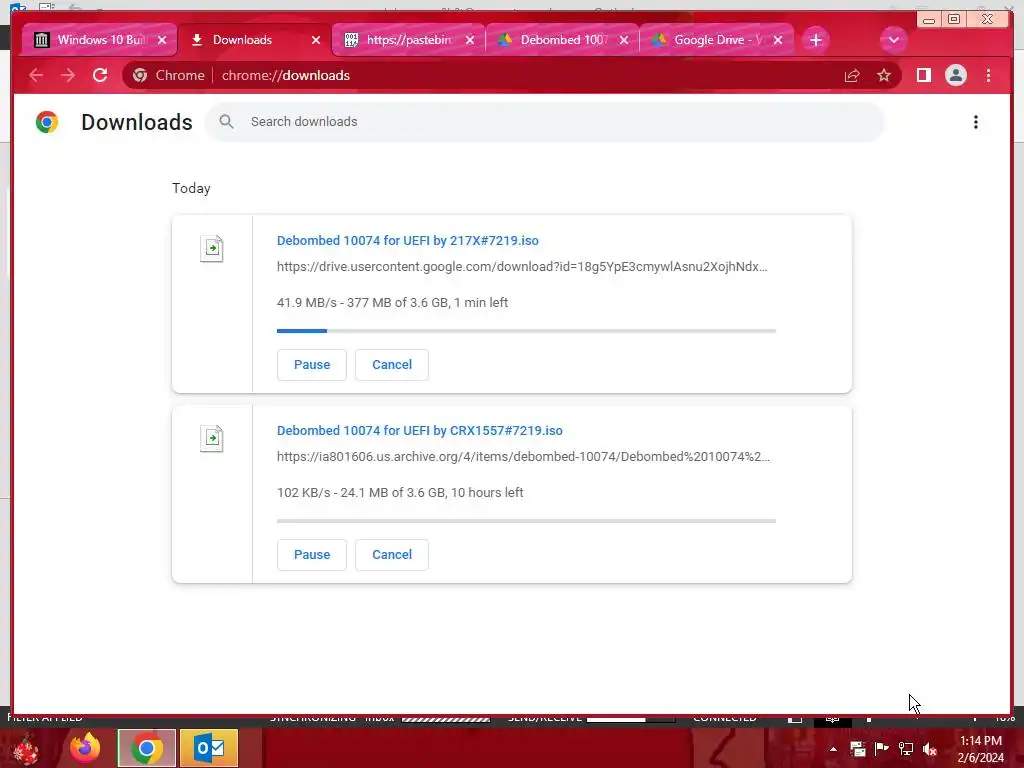Click progress bar of 217X#7219.iso download
Image resolution: width=1024 pixels, height=768 pixels.
point(526,331)
